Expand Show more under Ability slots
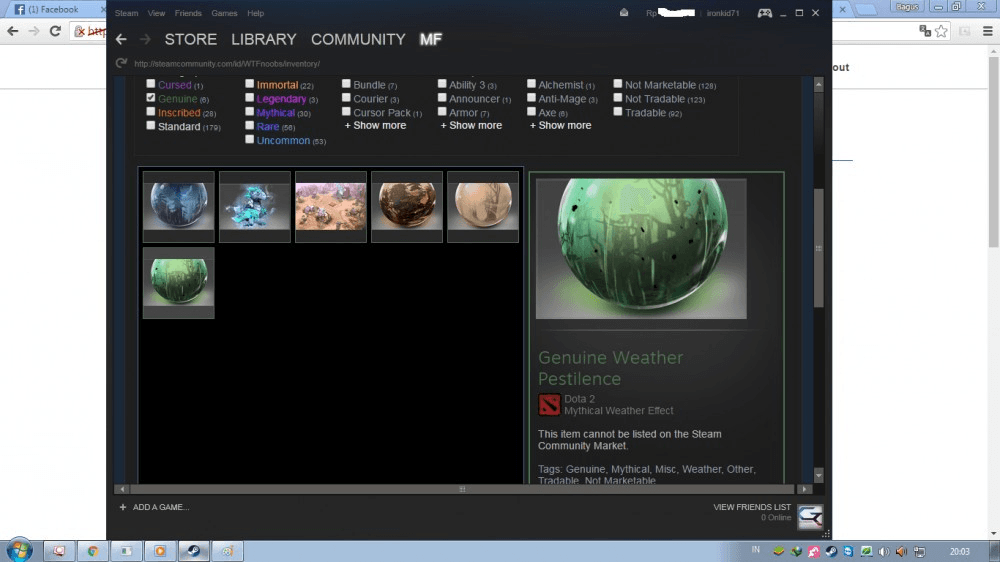Viewport: 1000px width, 562px height. (471, 126)
